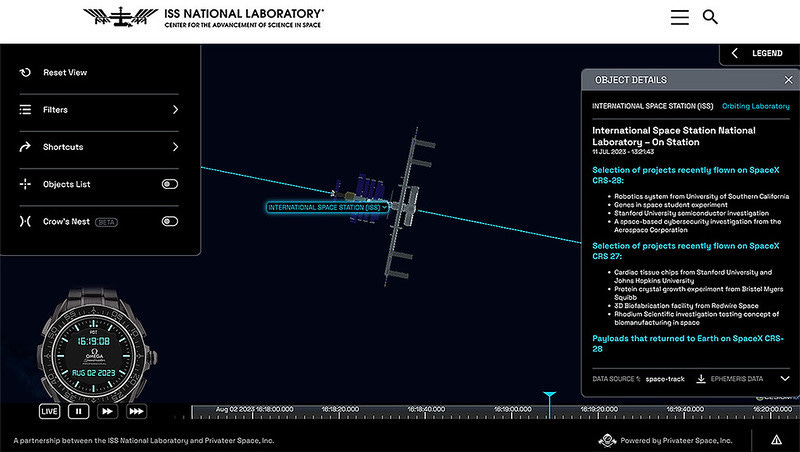This screenshot has height=452, width=800.
Task: Click the LIVE button
Action: click(x=49, y=411)
